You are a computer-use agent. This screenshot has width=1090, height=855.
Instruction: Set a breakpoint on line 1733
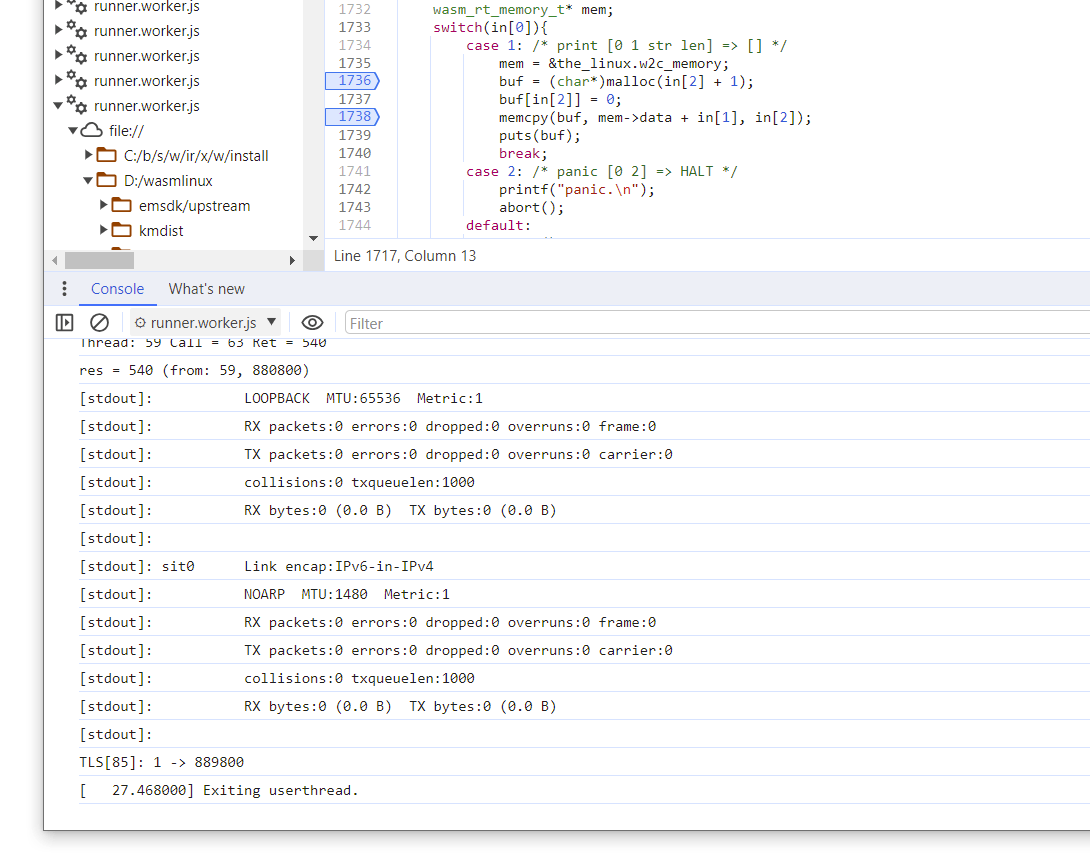click(x=355, y=27)
